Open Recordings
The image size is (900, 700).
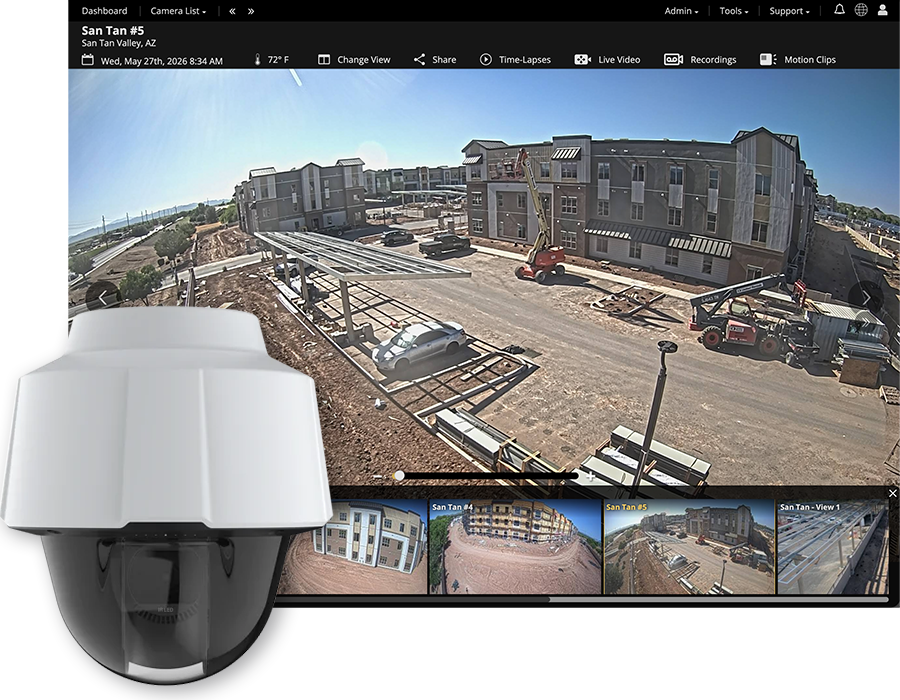pyautogui.click(x=713, y=60)
